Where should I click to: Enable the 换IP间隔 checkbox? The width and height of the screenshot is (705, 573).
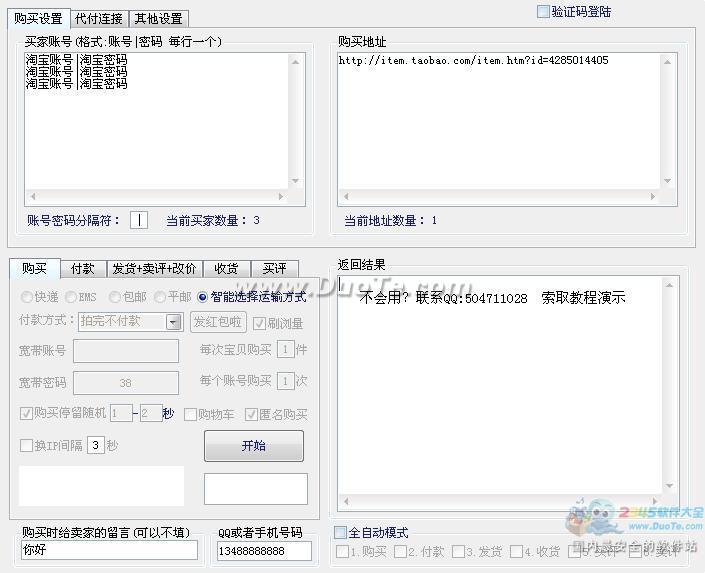[27, 446]
